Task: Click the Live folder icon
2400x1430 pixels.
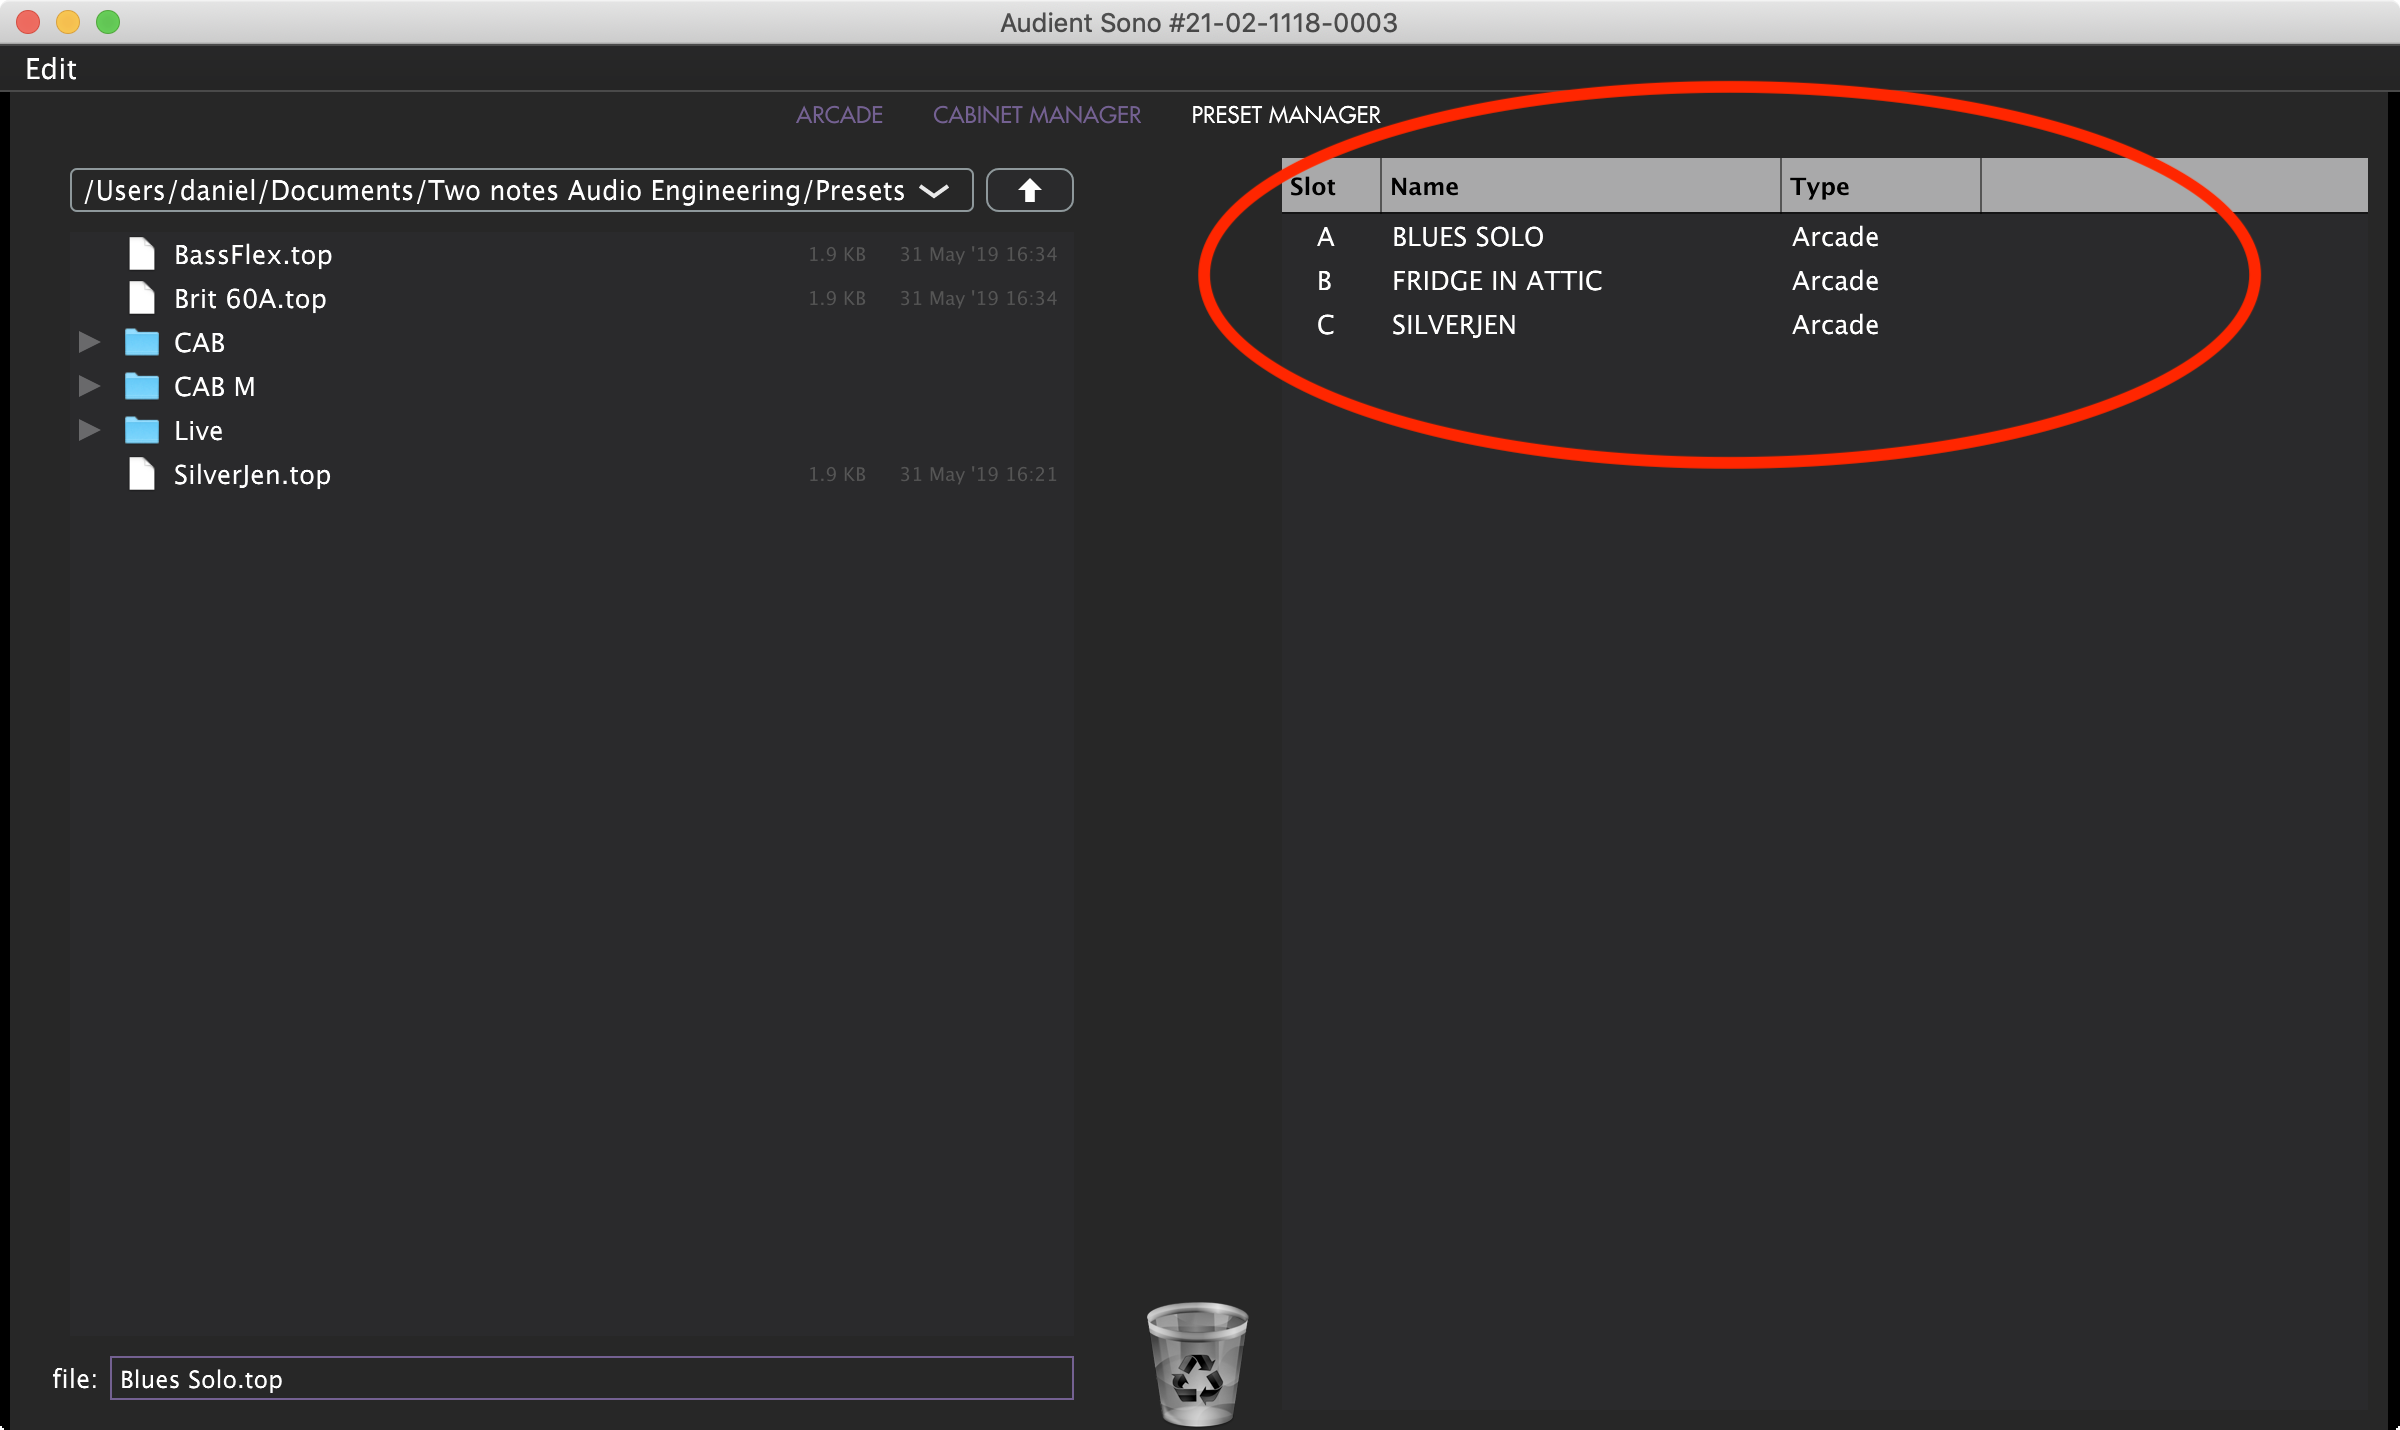Action: [142, 431]
